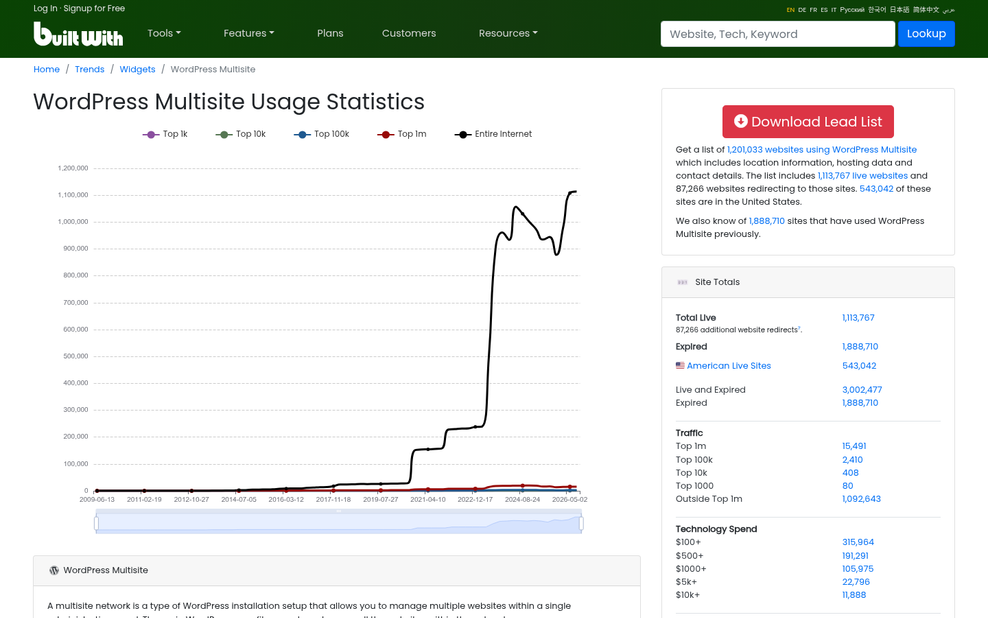988x618 pixels.
Task: Click the BuiltWith logo
Action: click(x=78, y=34)
